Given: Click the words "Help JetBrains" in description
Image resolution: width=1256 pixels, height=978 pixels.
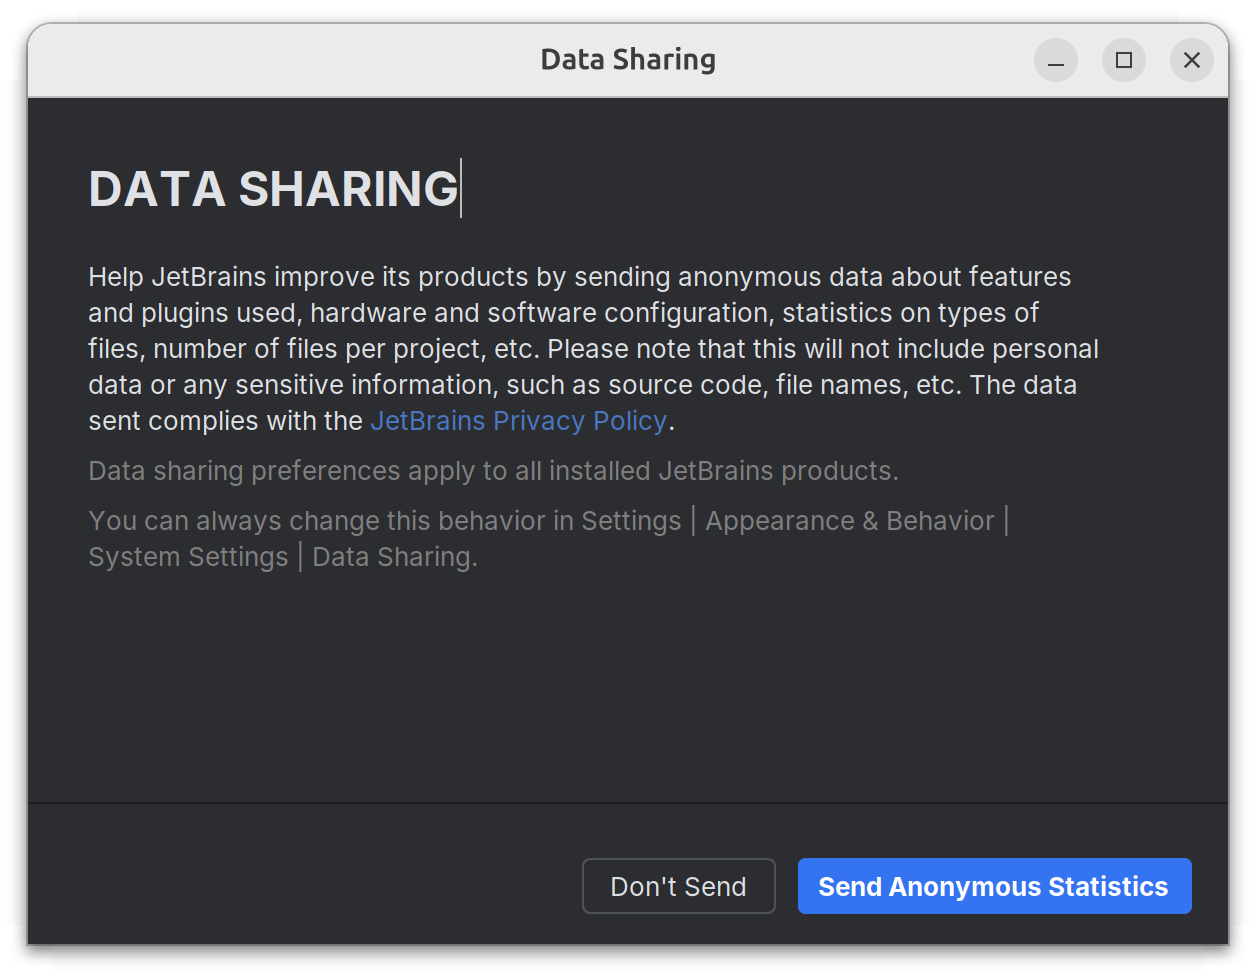Looking at the screenshot, I should 178,277.
